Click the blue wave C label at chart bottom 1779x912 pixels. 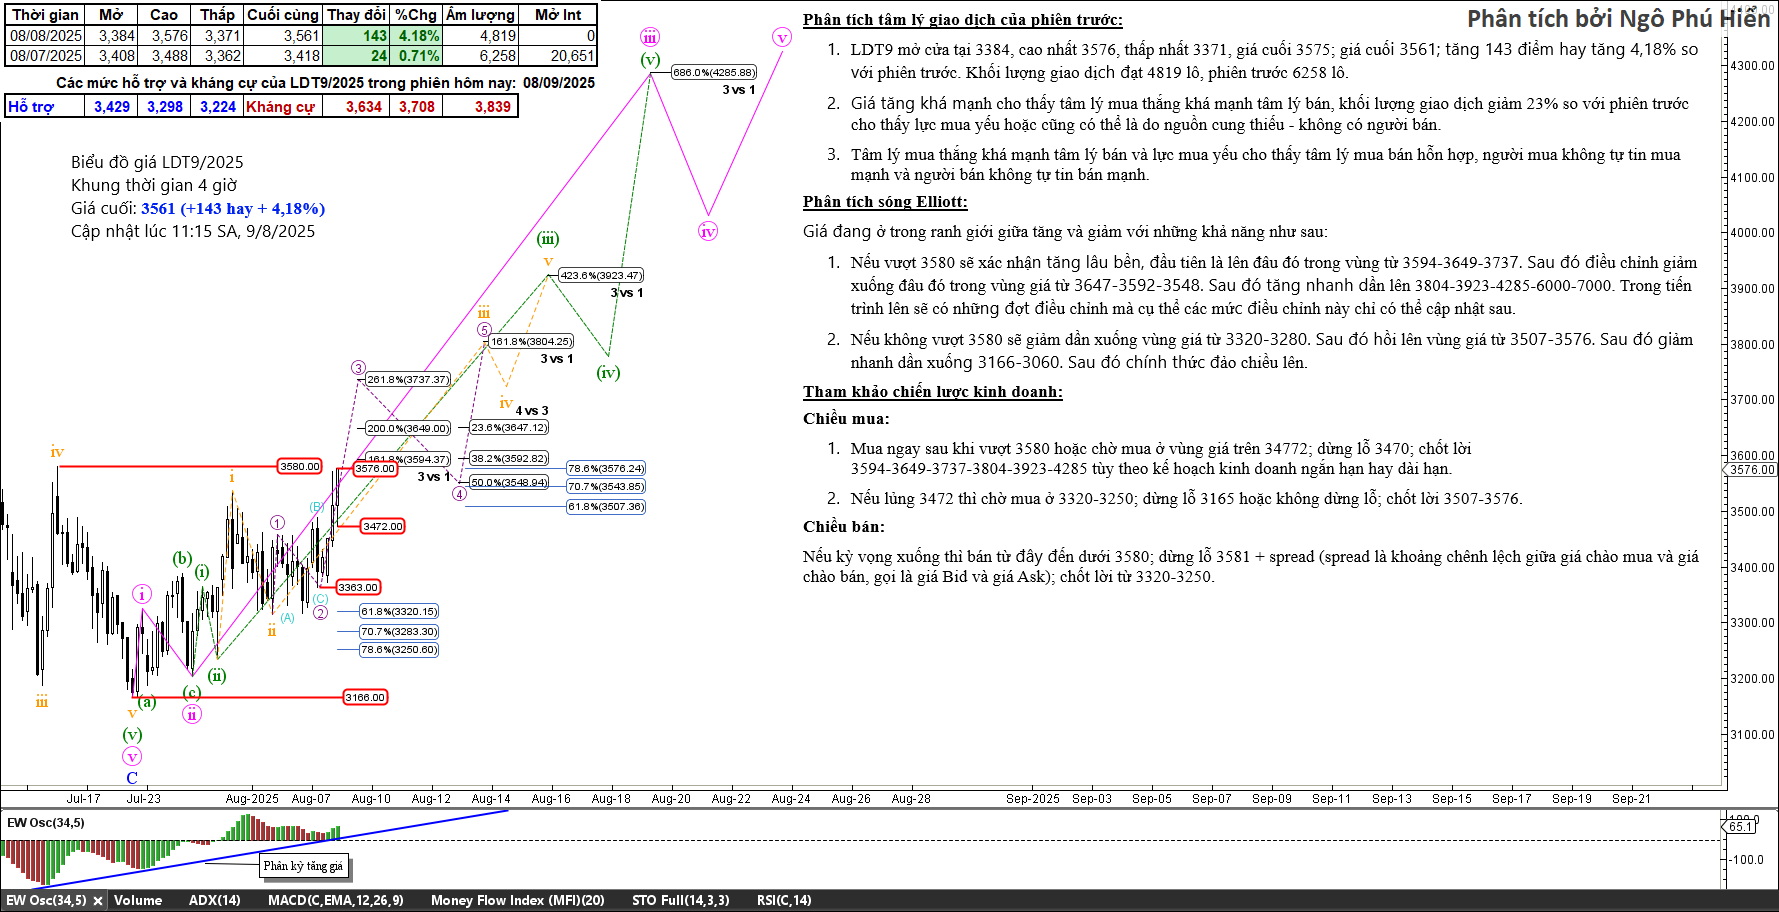[132, 778]
